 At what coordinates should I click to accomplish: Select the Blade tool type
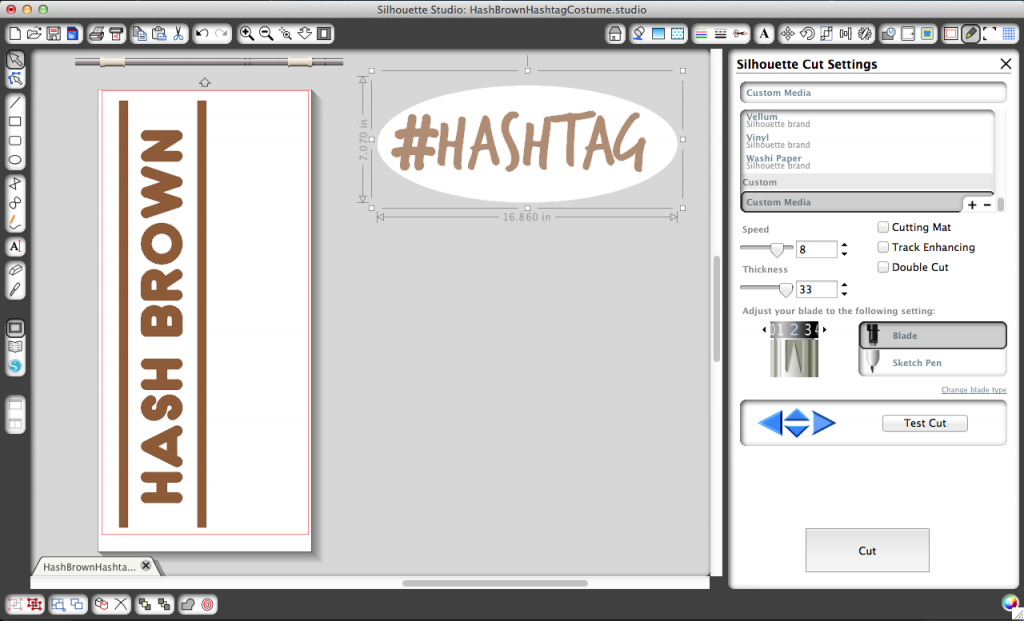pyautogui.click(x=933, y=336)
